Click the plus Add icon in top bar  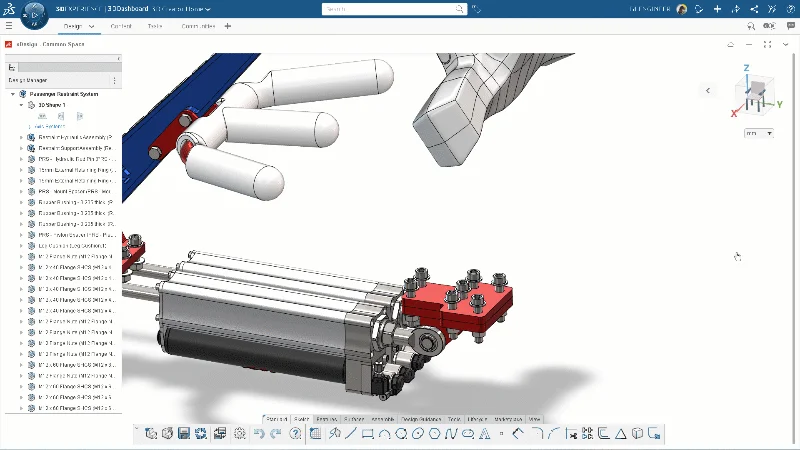pos(718,9)
